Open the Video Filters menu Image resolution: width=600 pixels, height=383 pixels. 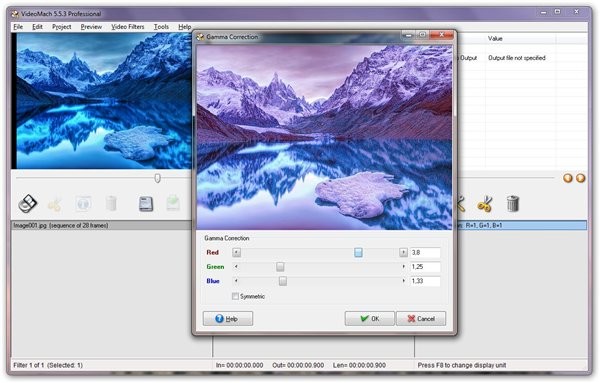[x=128, y=27]
